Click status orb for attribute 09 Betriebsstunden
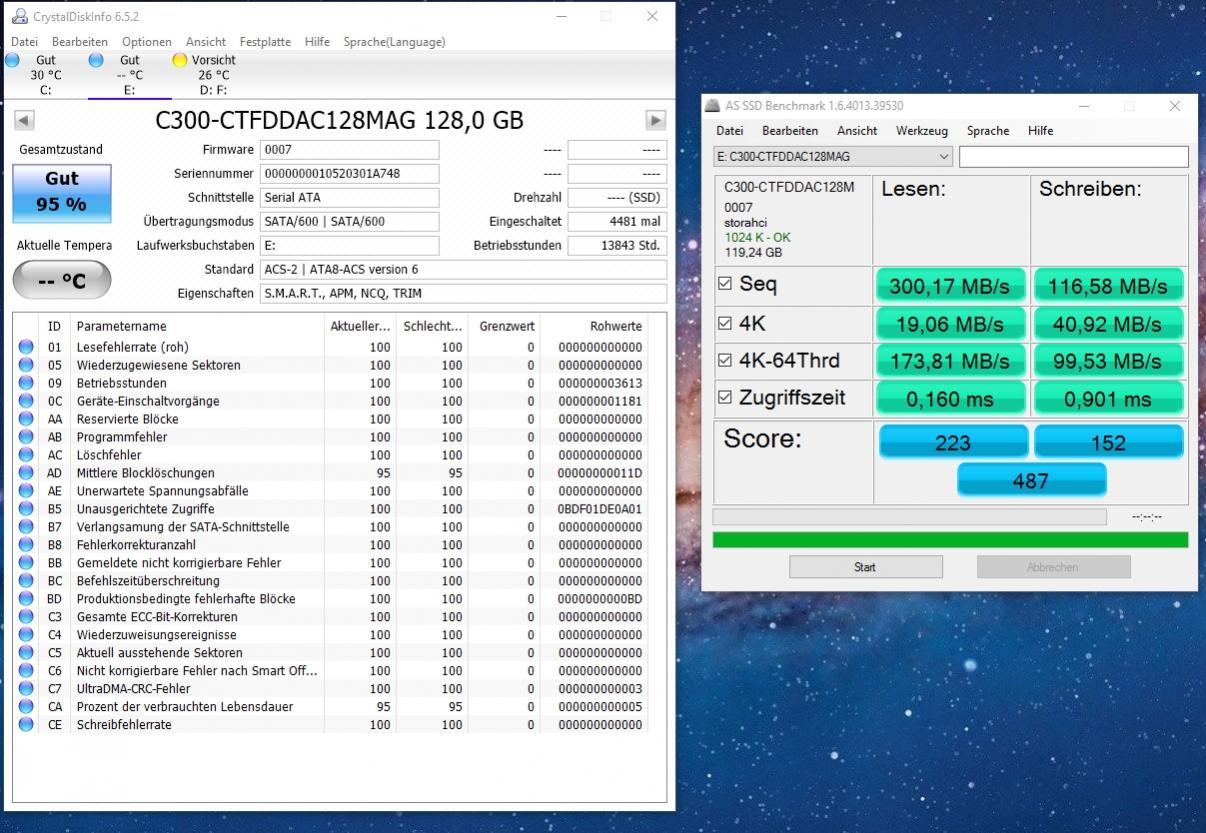1206x833 pixels. [x=26, y=383]
